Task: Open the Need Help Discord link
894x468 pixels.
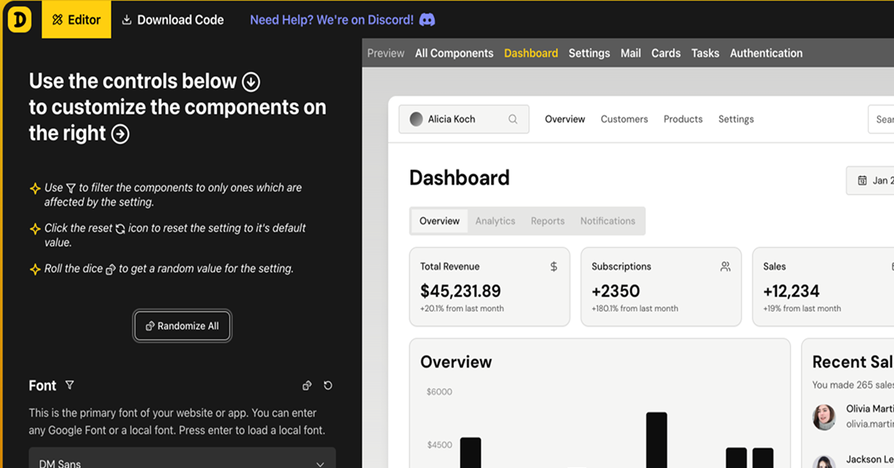Action: [333, 20]
